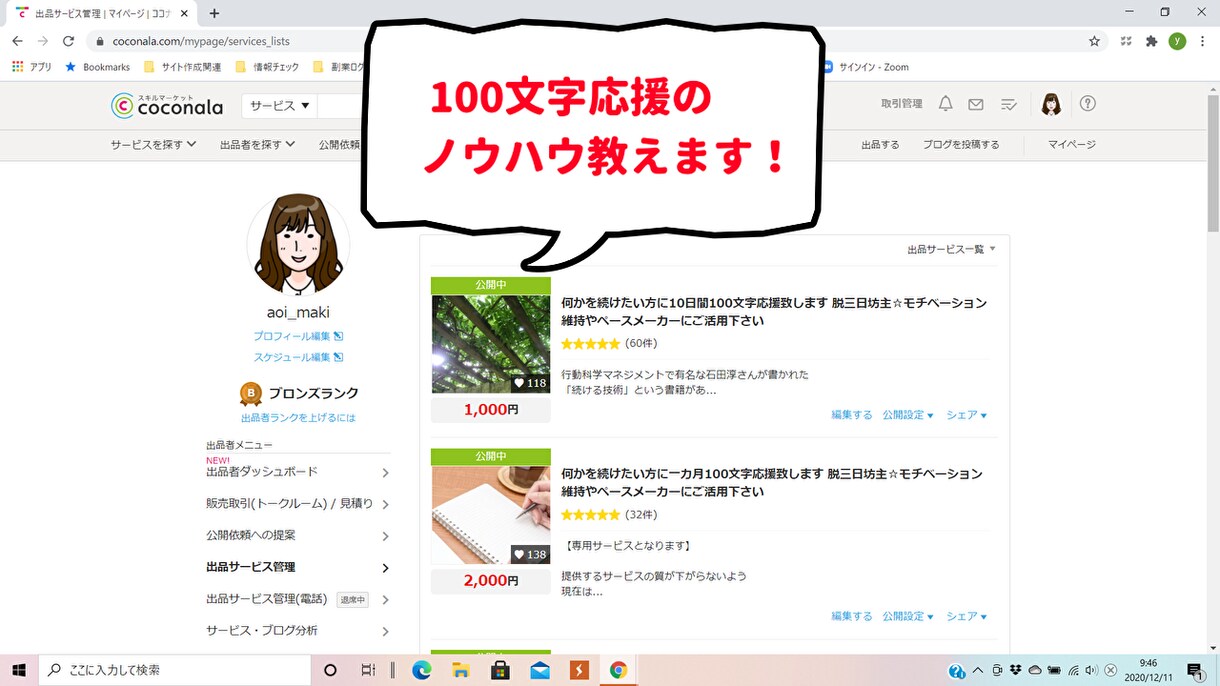Open サイト作成関連 bookmark folder
Screen dimensions: 1220x686
pos(183,67)
